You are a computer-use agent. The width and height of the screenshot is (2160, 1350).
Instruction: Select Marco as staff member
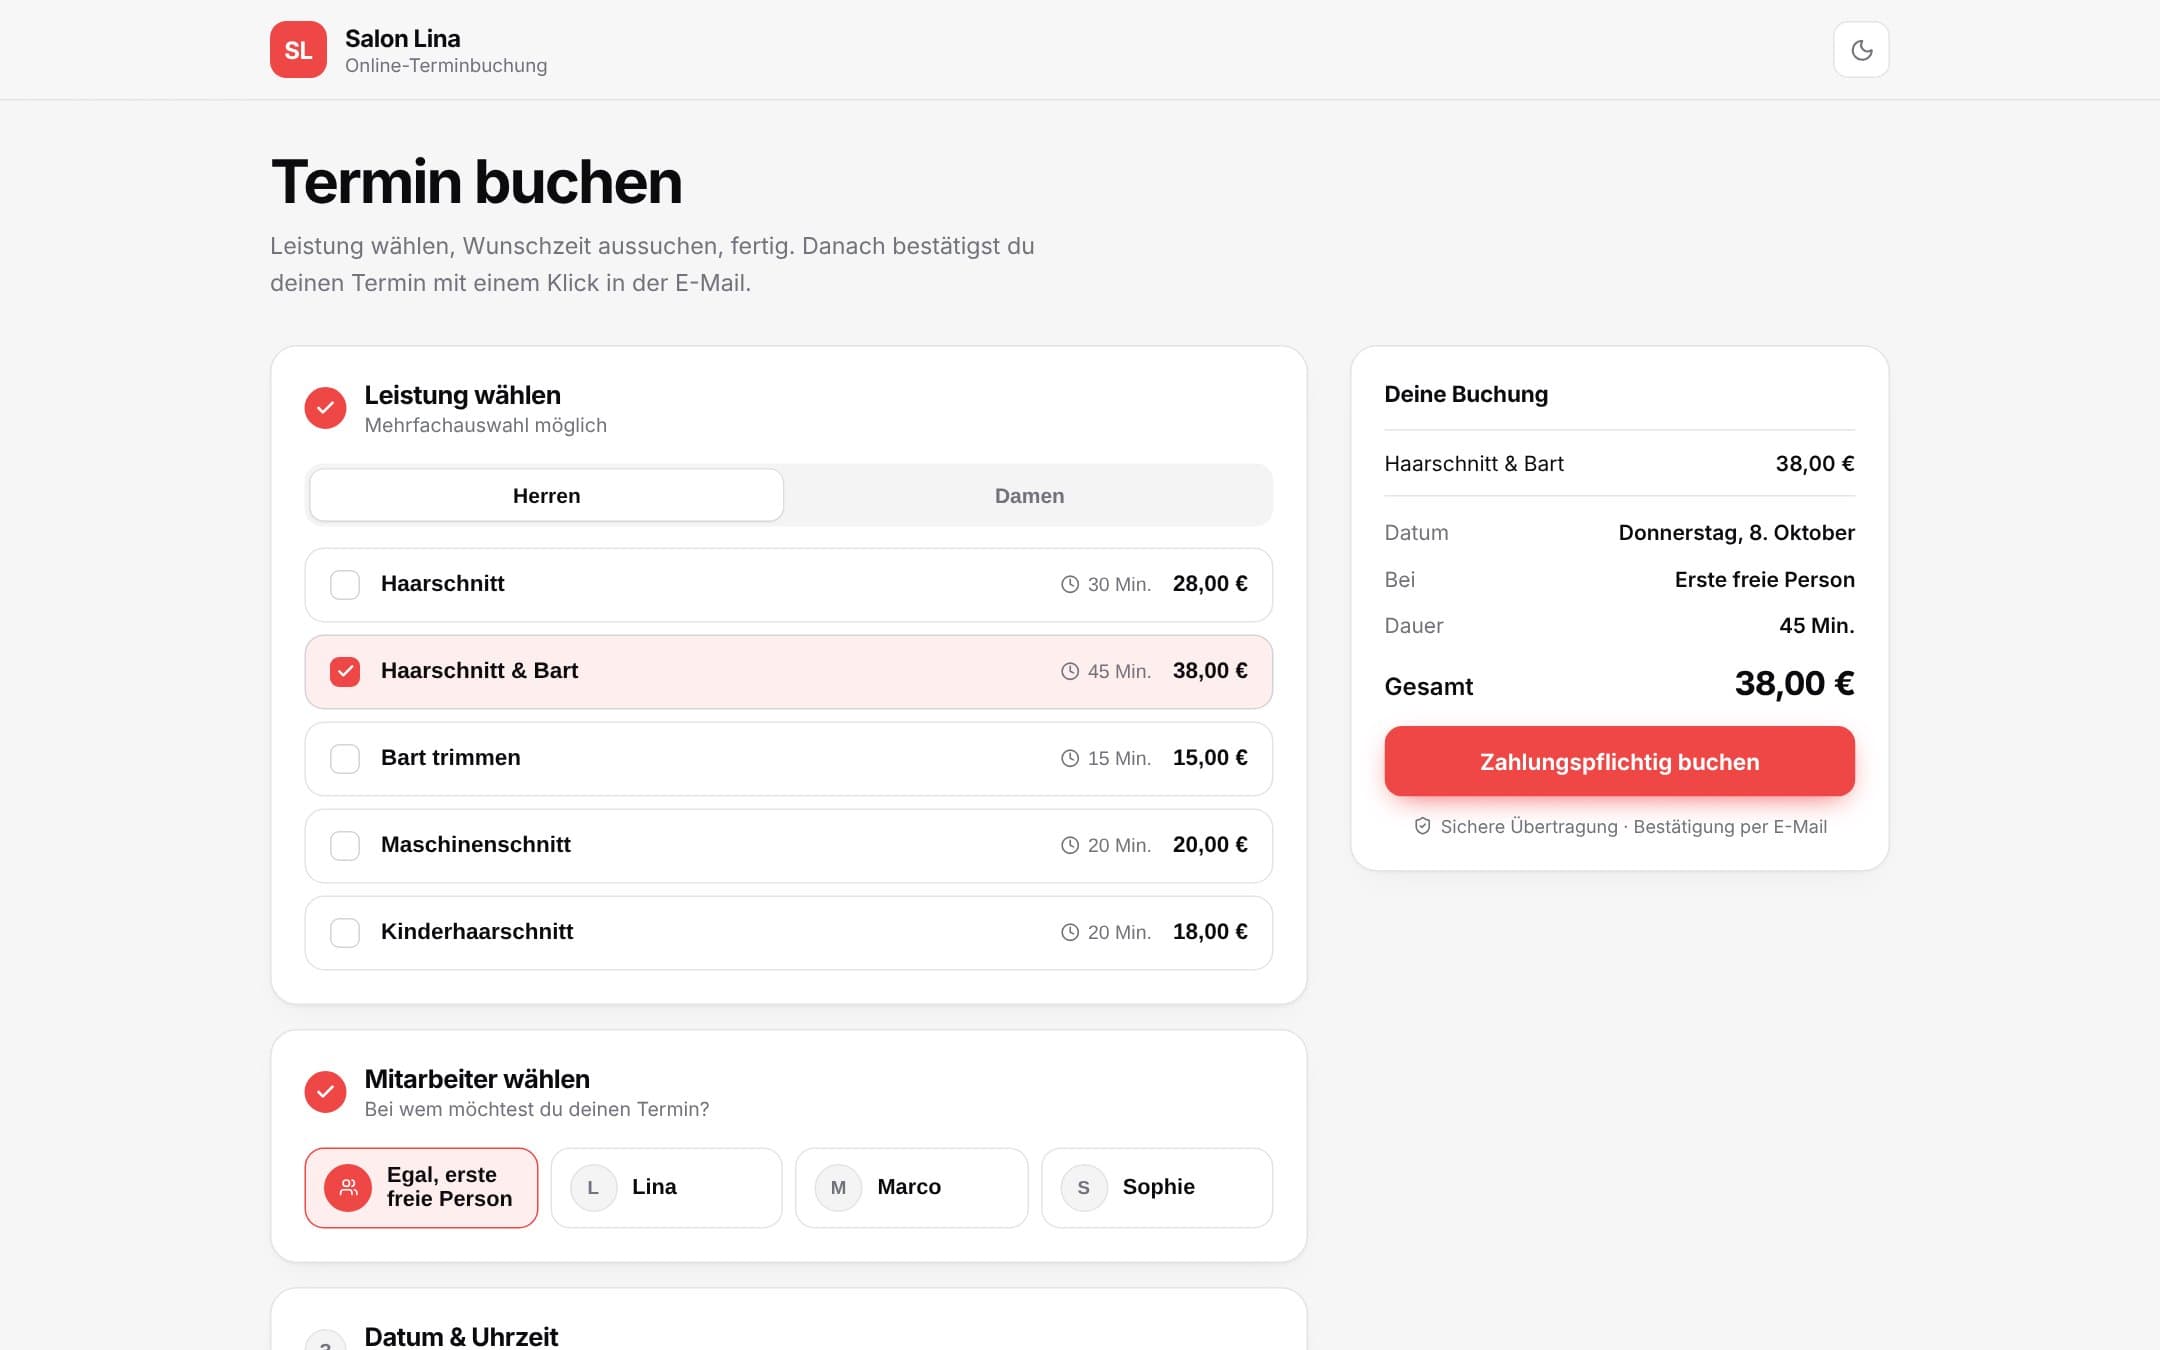pyautogui.click(x=911, y=1188)
